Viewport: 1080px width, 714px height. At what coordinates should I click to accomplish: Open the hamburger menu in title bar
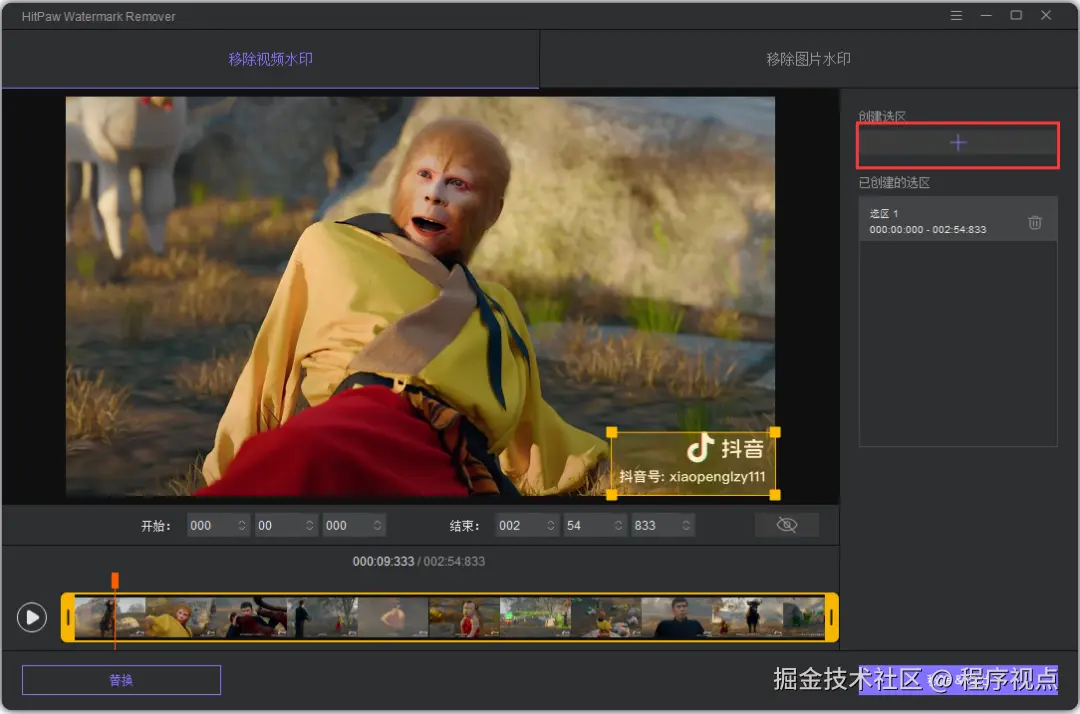[x=956, y=15]
